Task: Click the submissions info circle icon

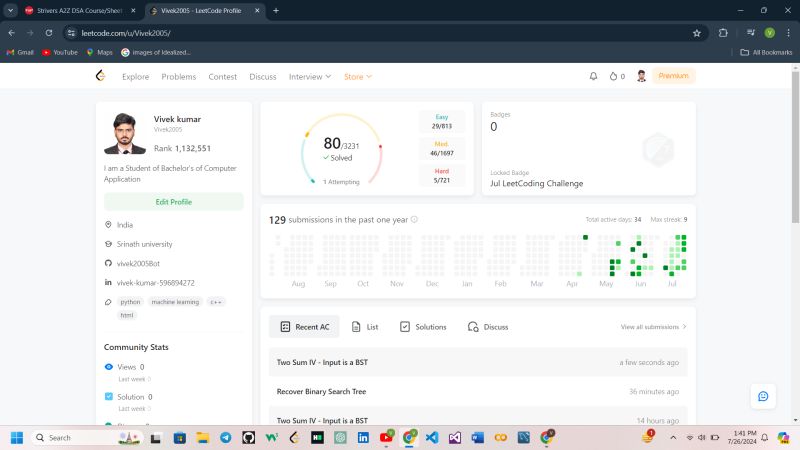Action: (414, 219)
